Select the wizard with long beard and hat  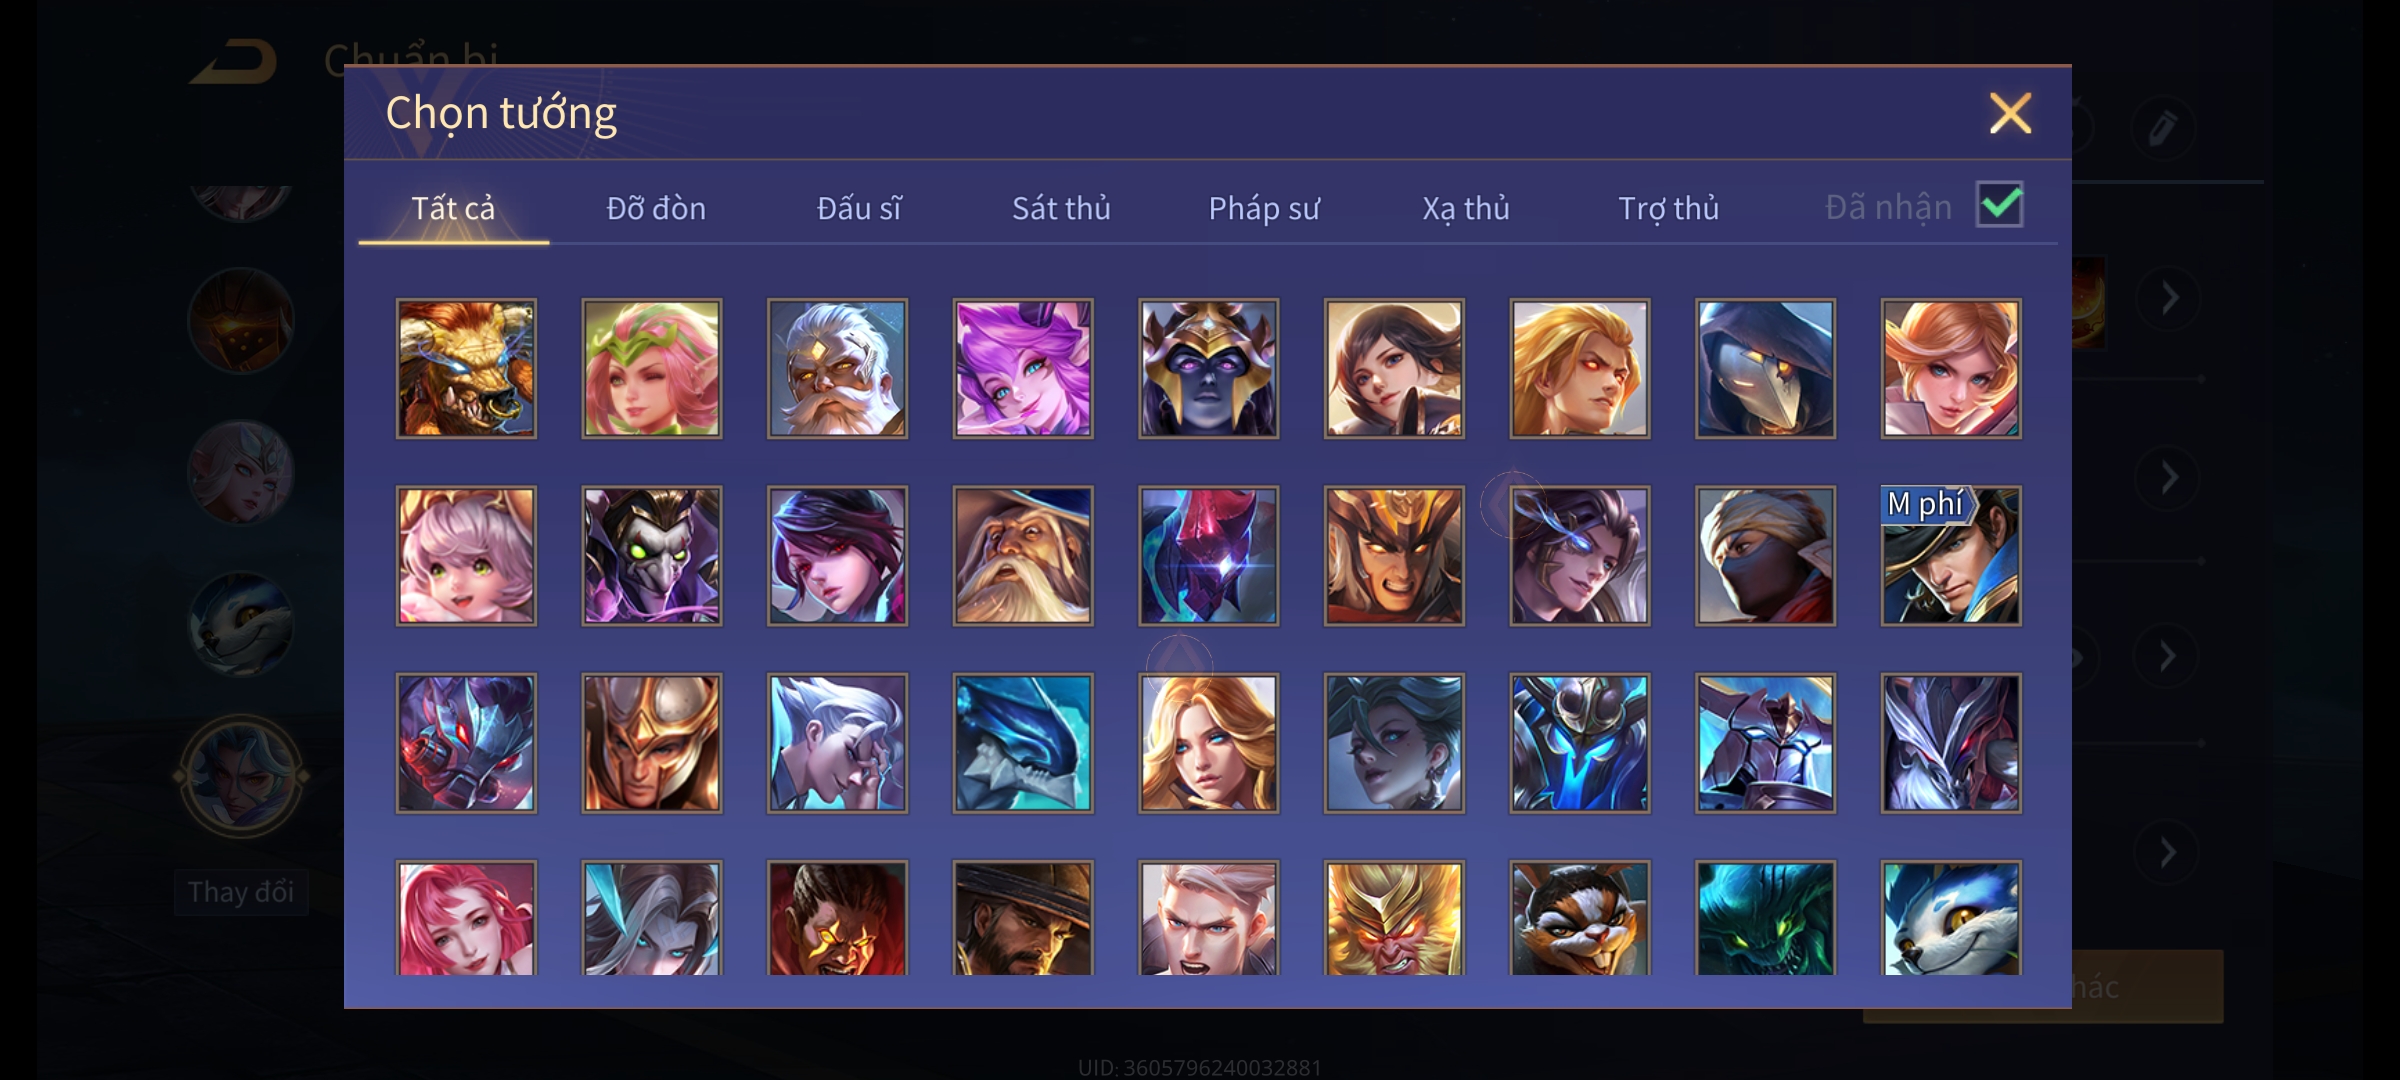tap(1023, 556)
